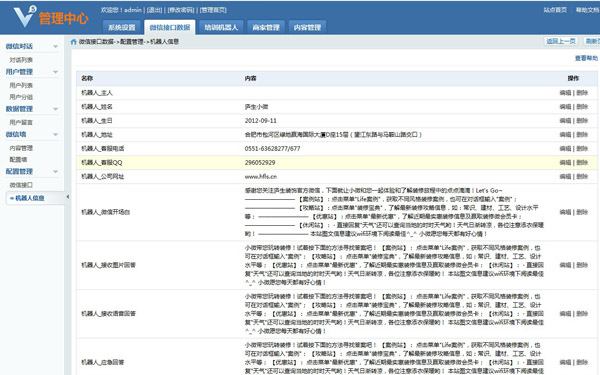Click the 数据管理 section header
Screen dimensions: 600x375
pos(19,109)
